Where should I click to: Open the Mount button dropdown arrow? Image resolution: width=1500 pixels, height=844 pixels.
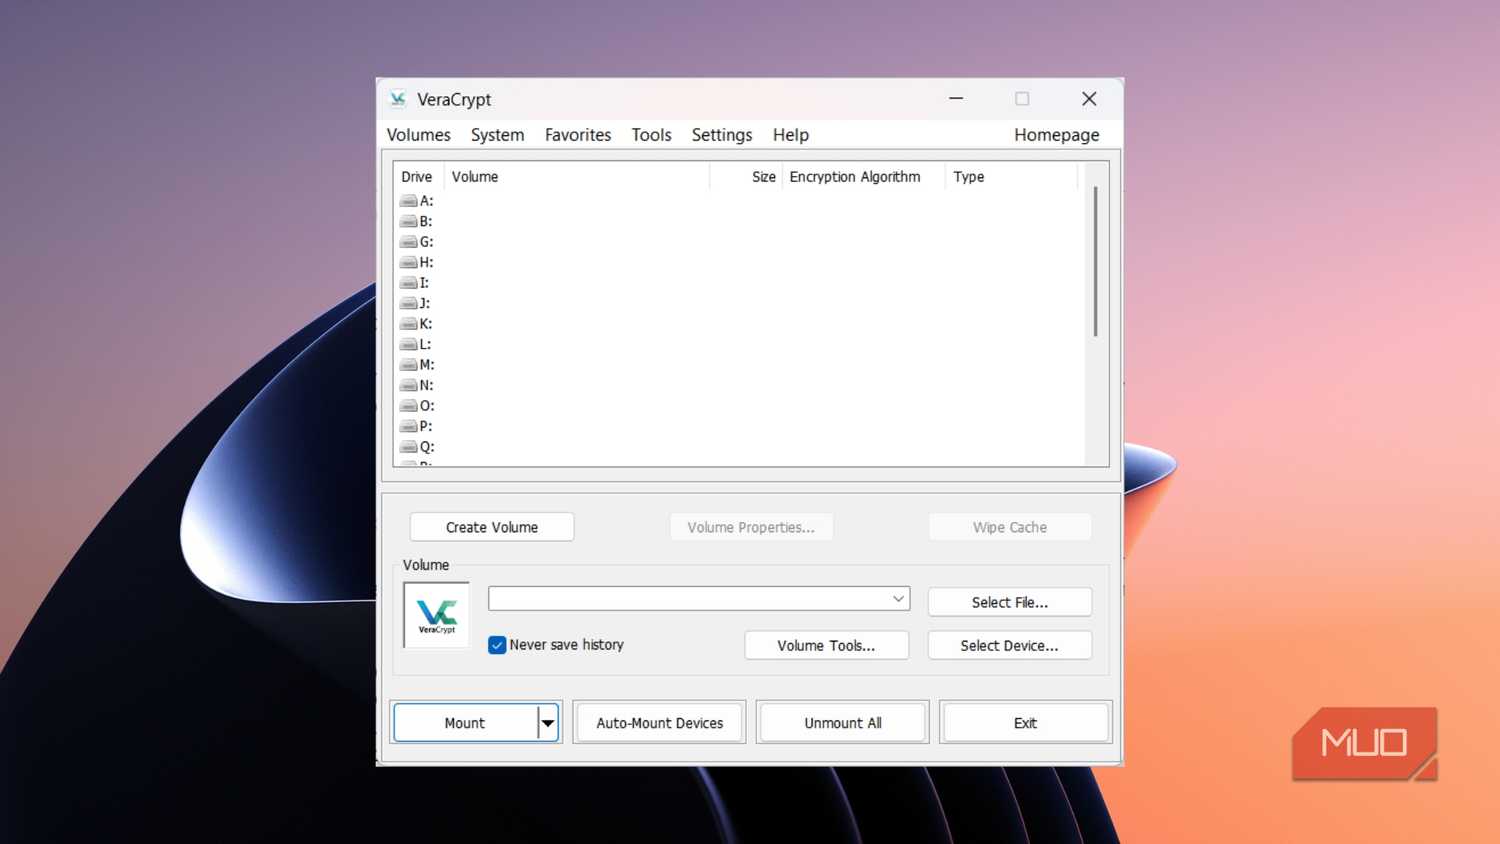click(x=547, y=723)
